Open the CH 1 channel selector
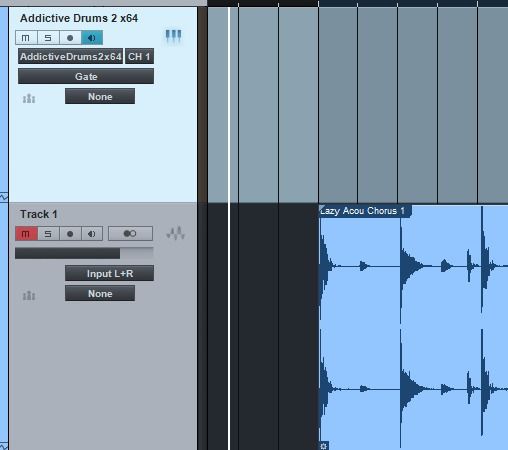508x450 pixels. pos(139,56)
